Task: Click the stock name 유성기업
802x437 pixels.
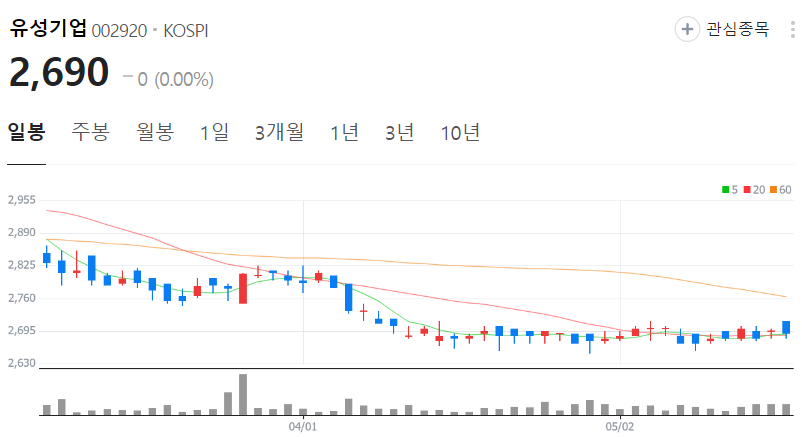Action: tap(48, 28)
